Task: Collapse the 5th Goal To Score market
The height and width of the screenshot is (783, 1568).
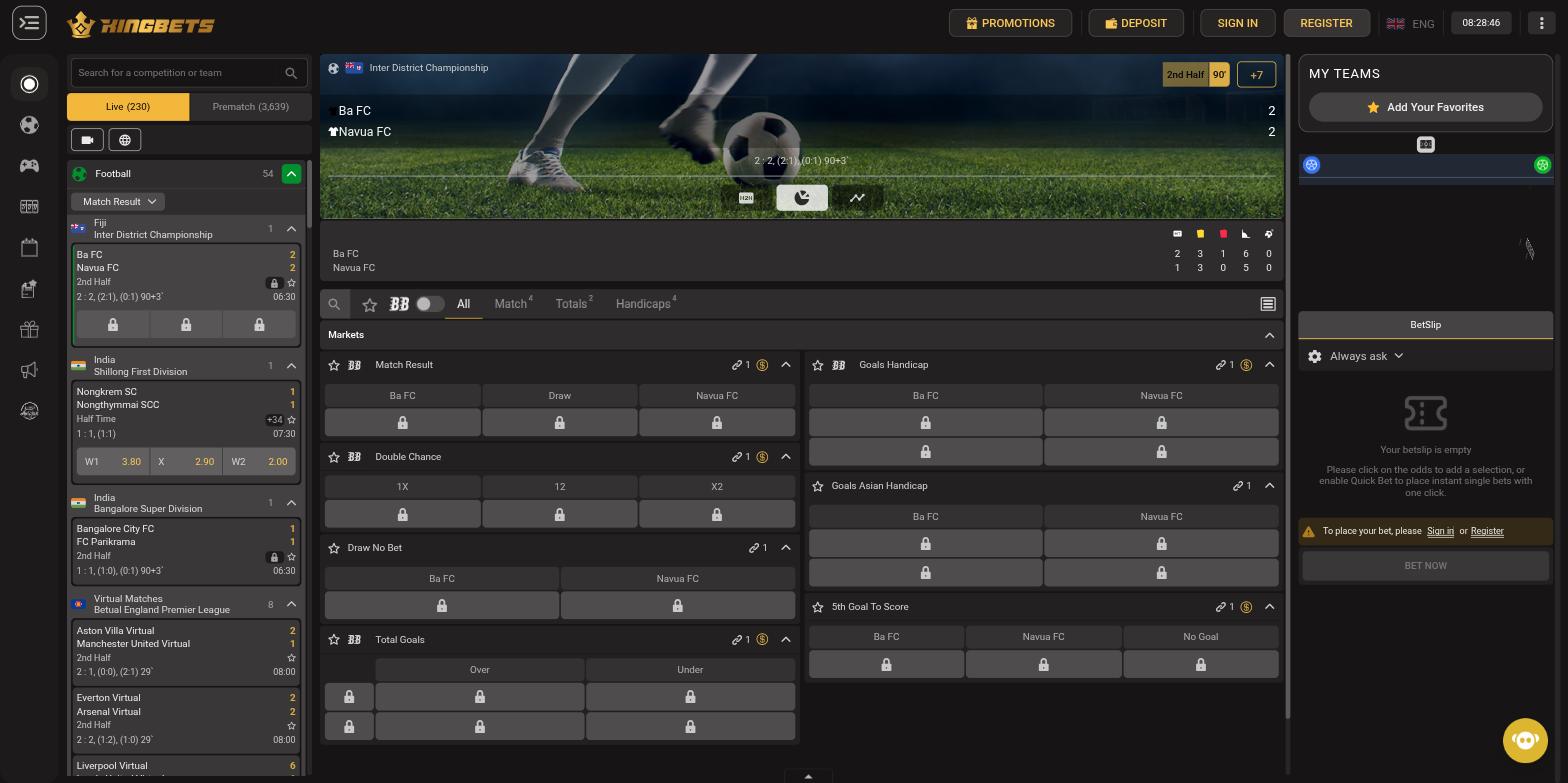Action: (x=1269, y=607)
